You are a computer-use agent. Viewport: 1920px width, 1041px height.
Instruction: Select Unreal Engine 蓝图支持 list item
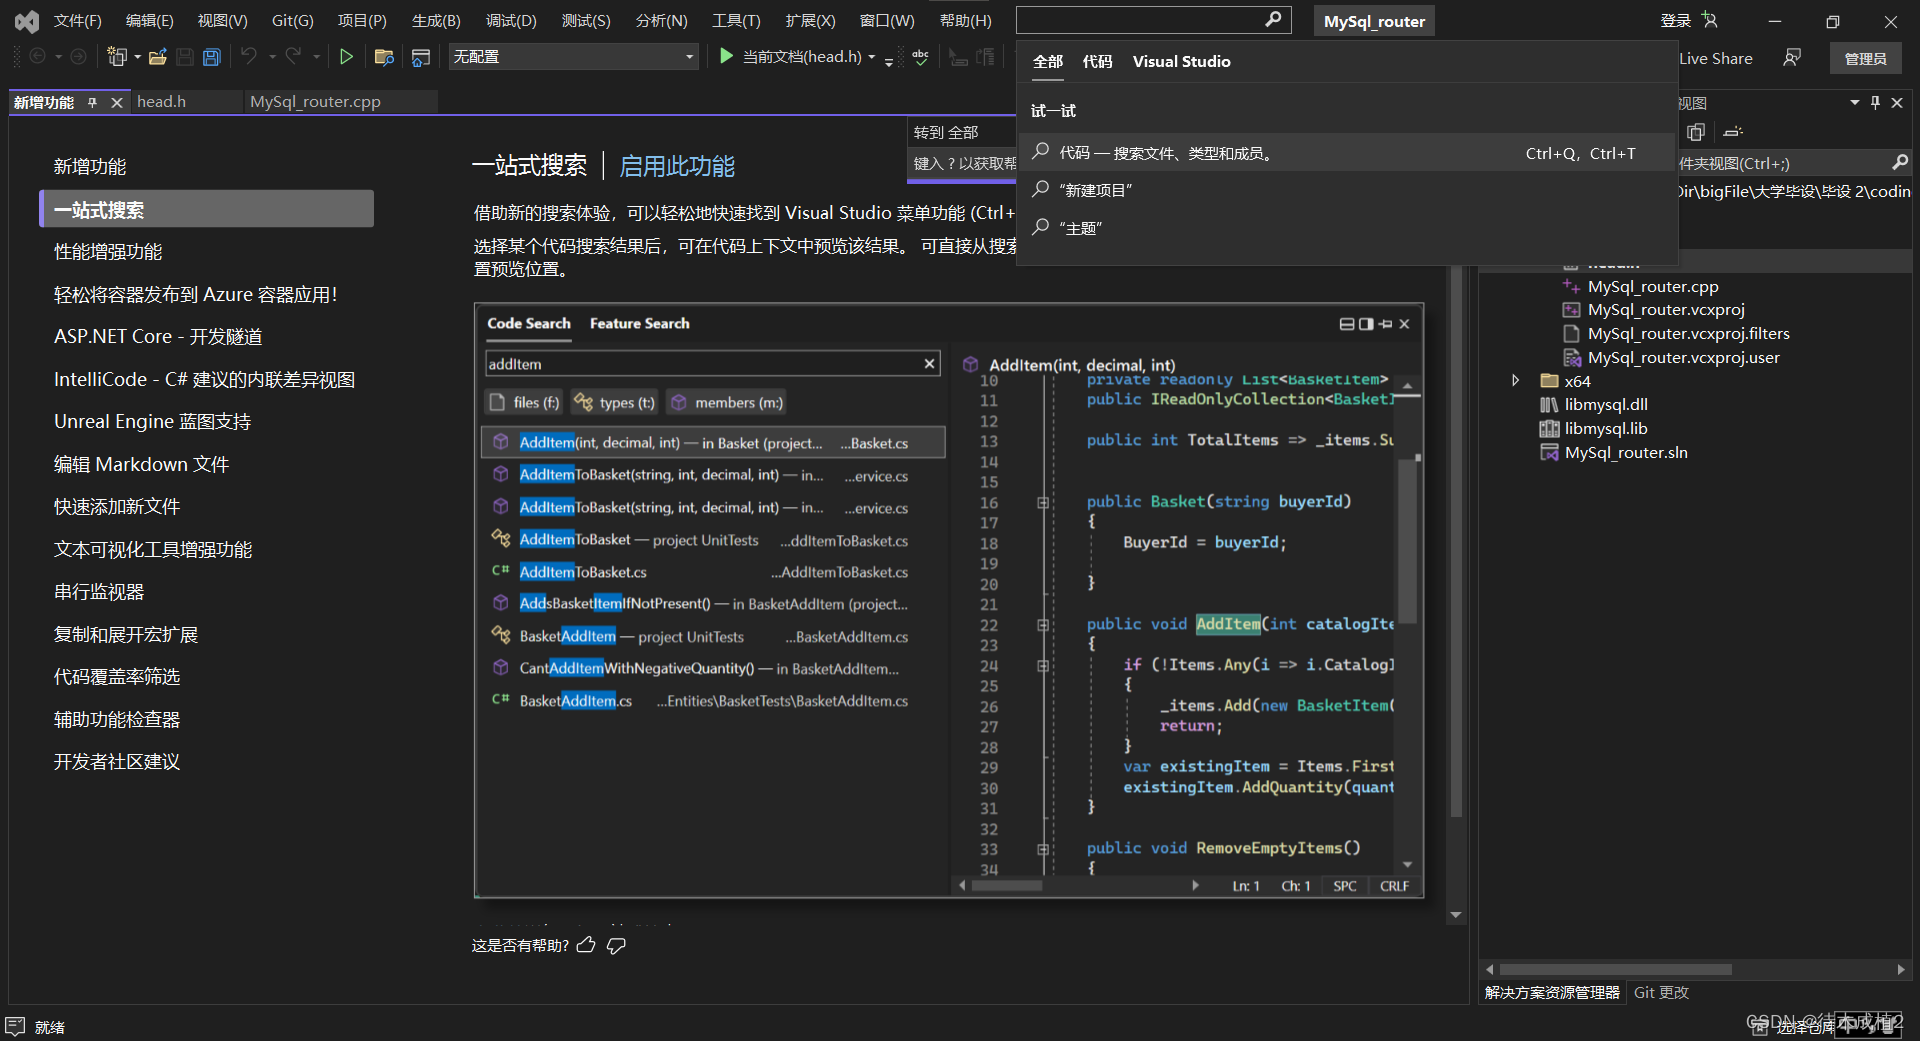[152, 422]
